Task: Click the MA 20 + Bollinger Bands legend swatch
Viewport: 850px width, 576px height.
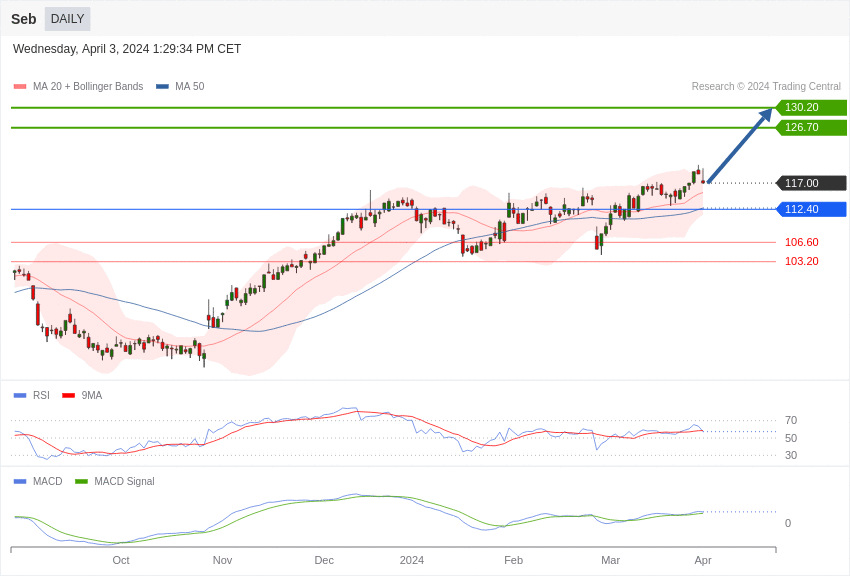Action: [x=20, y=87]
